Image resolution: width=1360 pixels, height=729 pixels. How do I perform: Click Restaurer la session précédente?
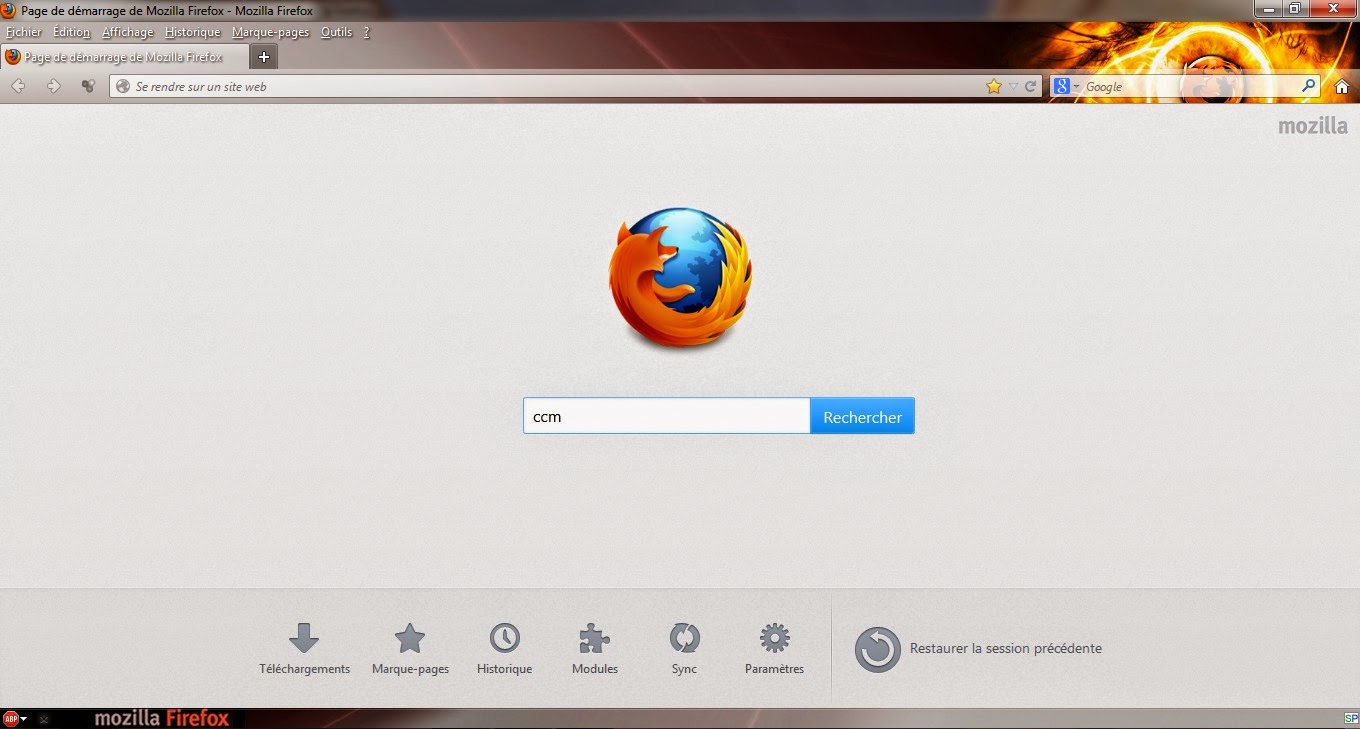coord(978,649)
